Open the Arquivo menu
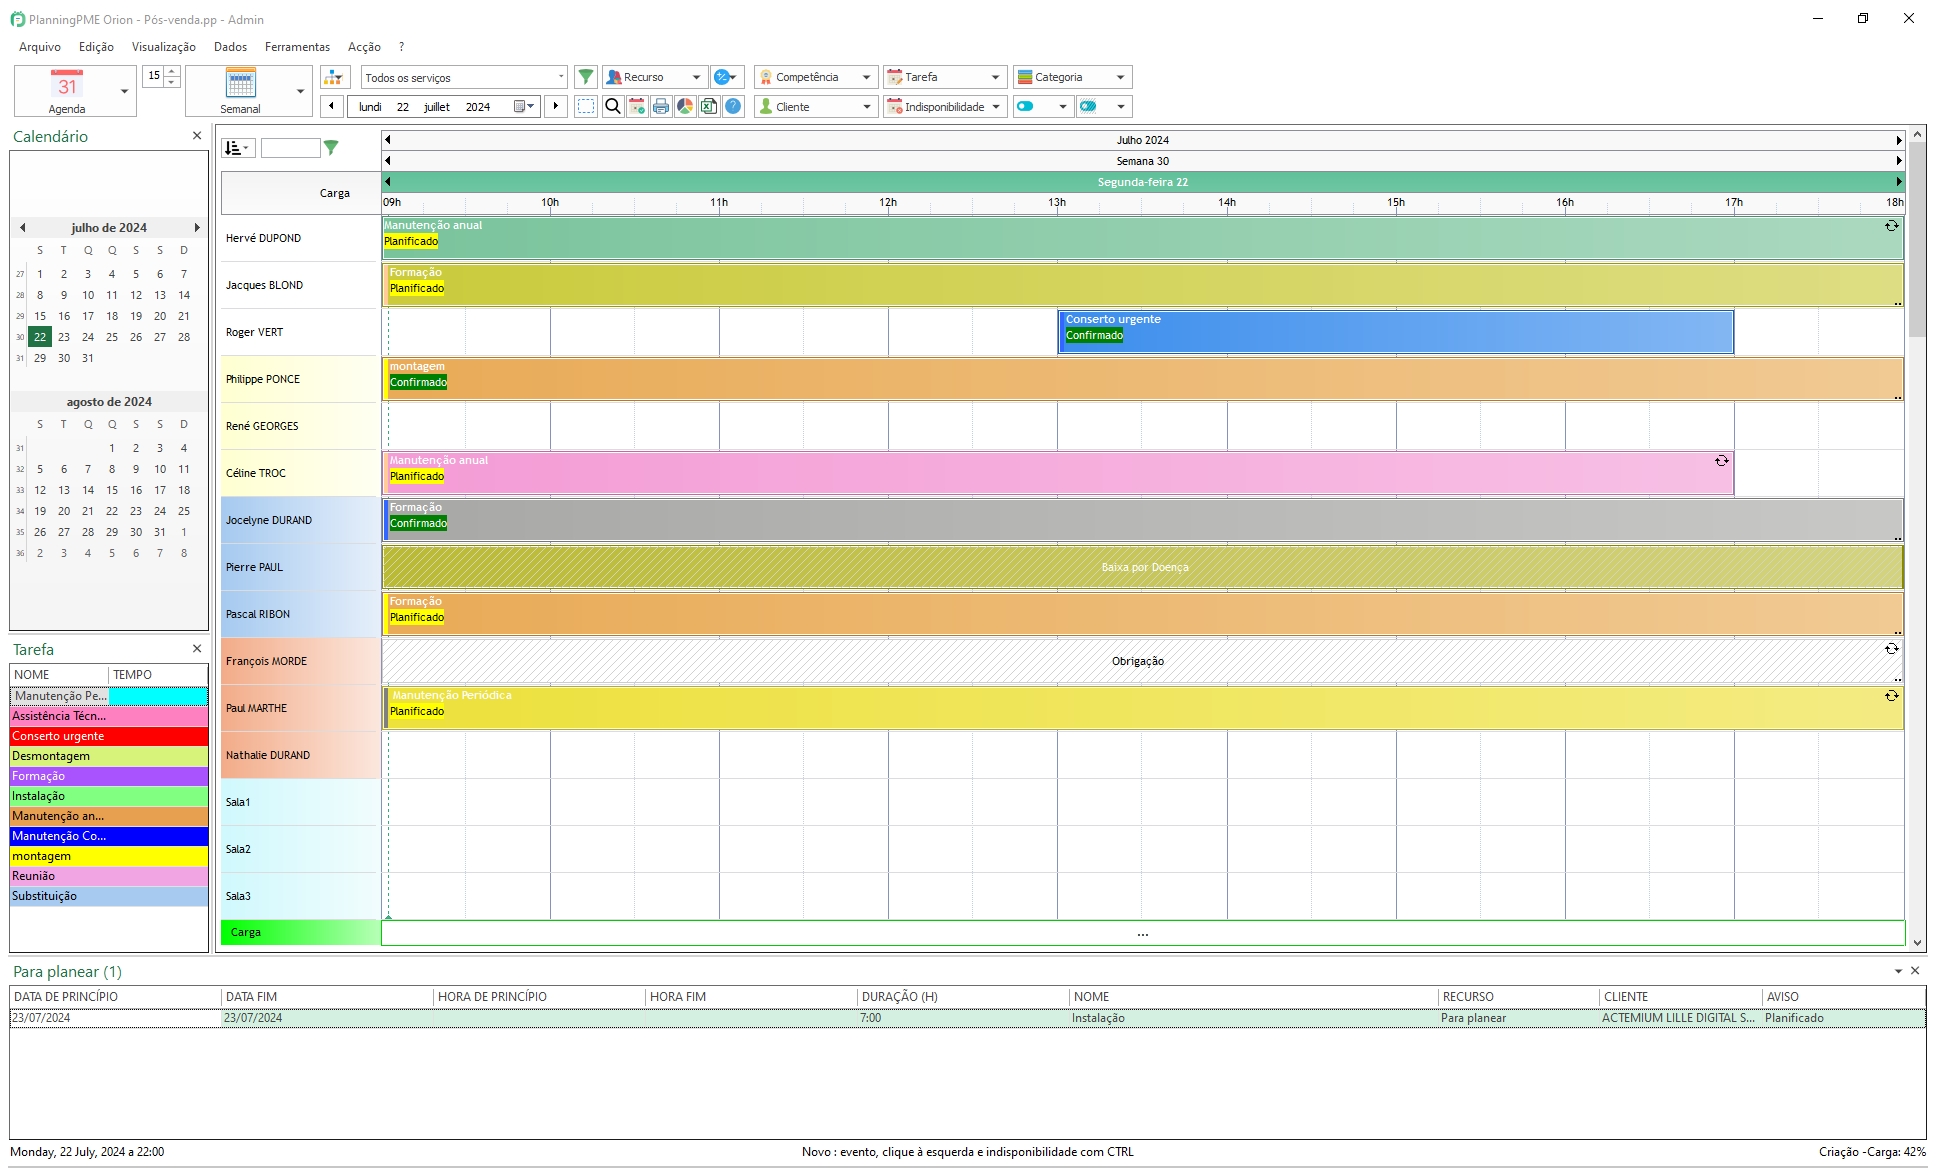The width and height of the screenshot is (1936, 1168). point(40,47)
